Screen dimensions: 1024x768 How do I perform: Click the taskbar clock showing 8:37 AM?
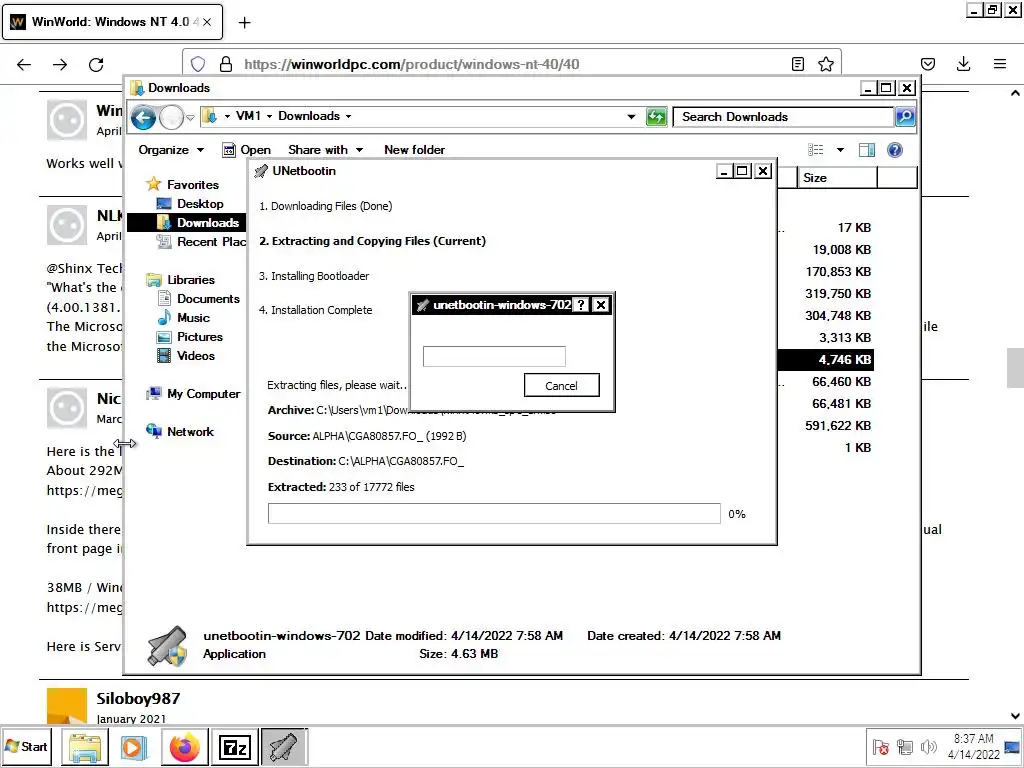[x=973, y=746]
